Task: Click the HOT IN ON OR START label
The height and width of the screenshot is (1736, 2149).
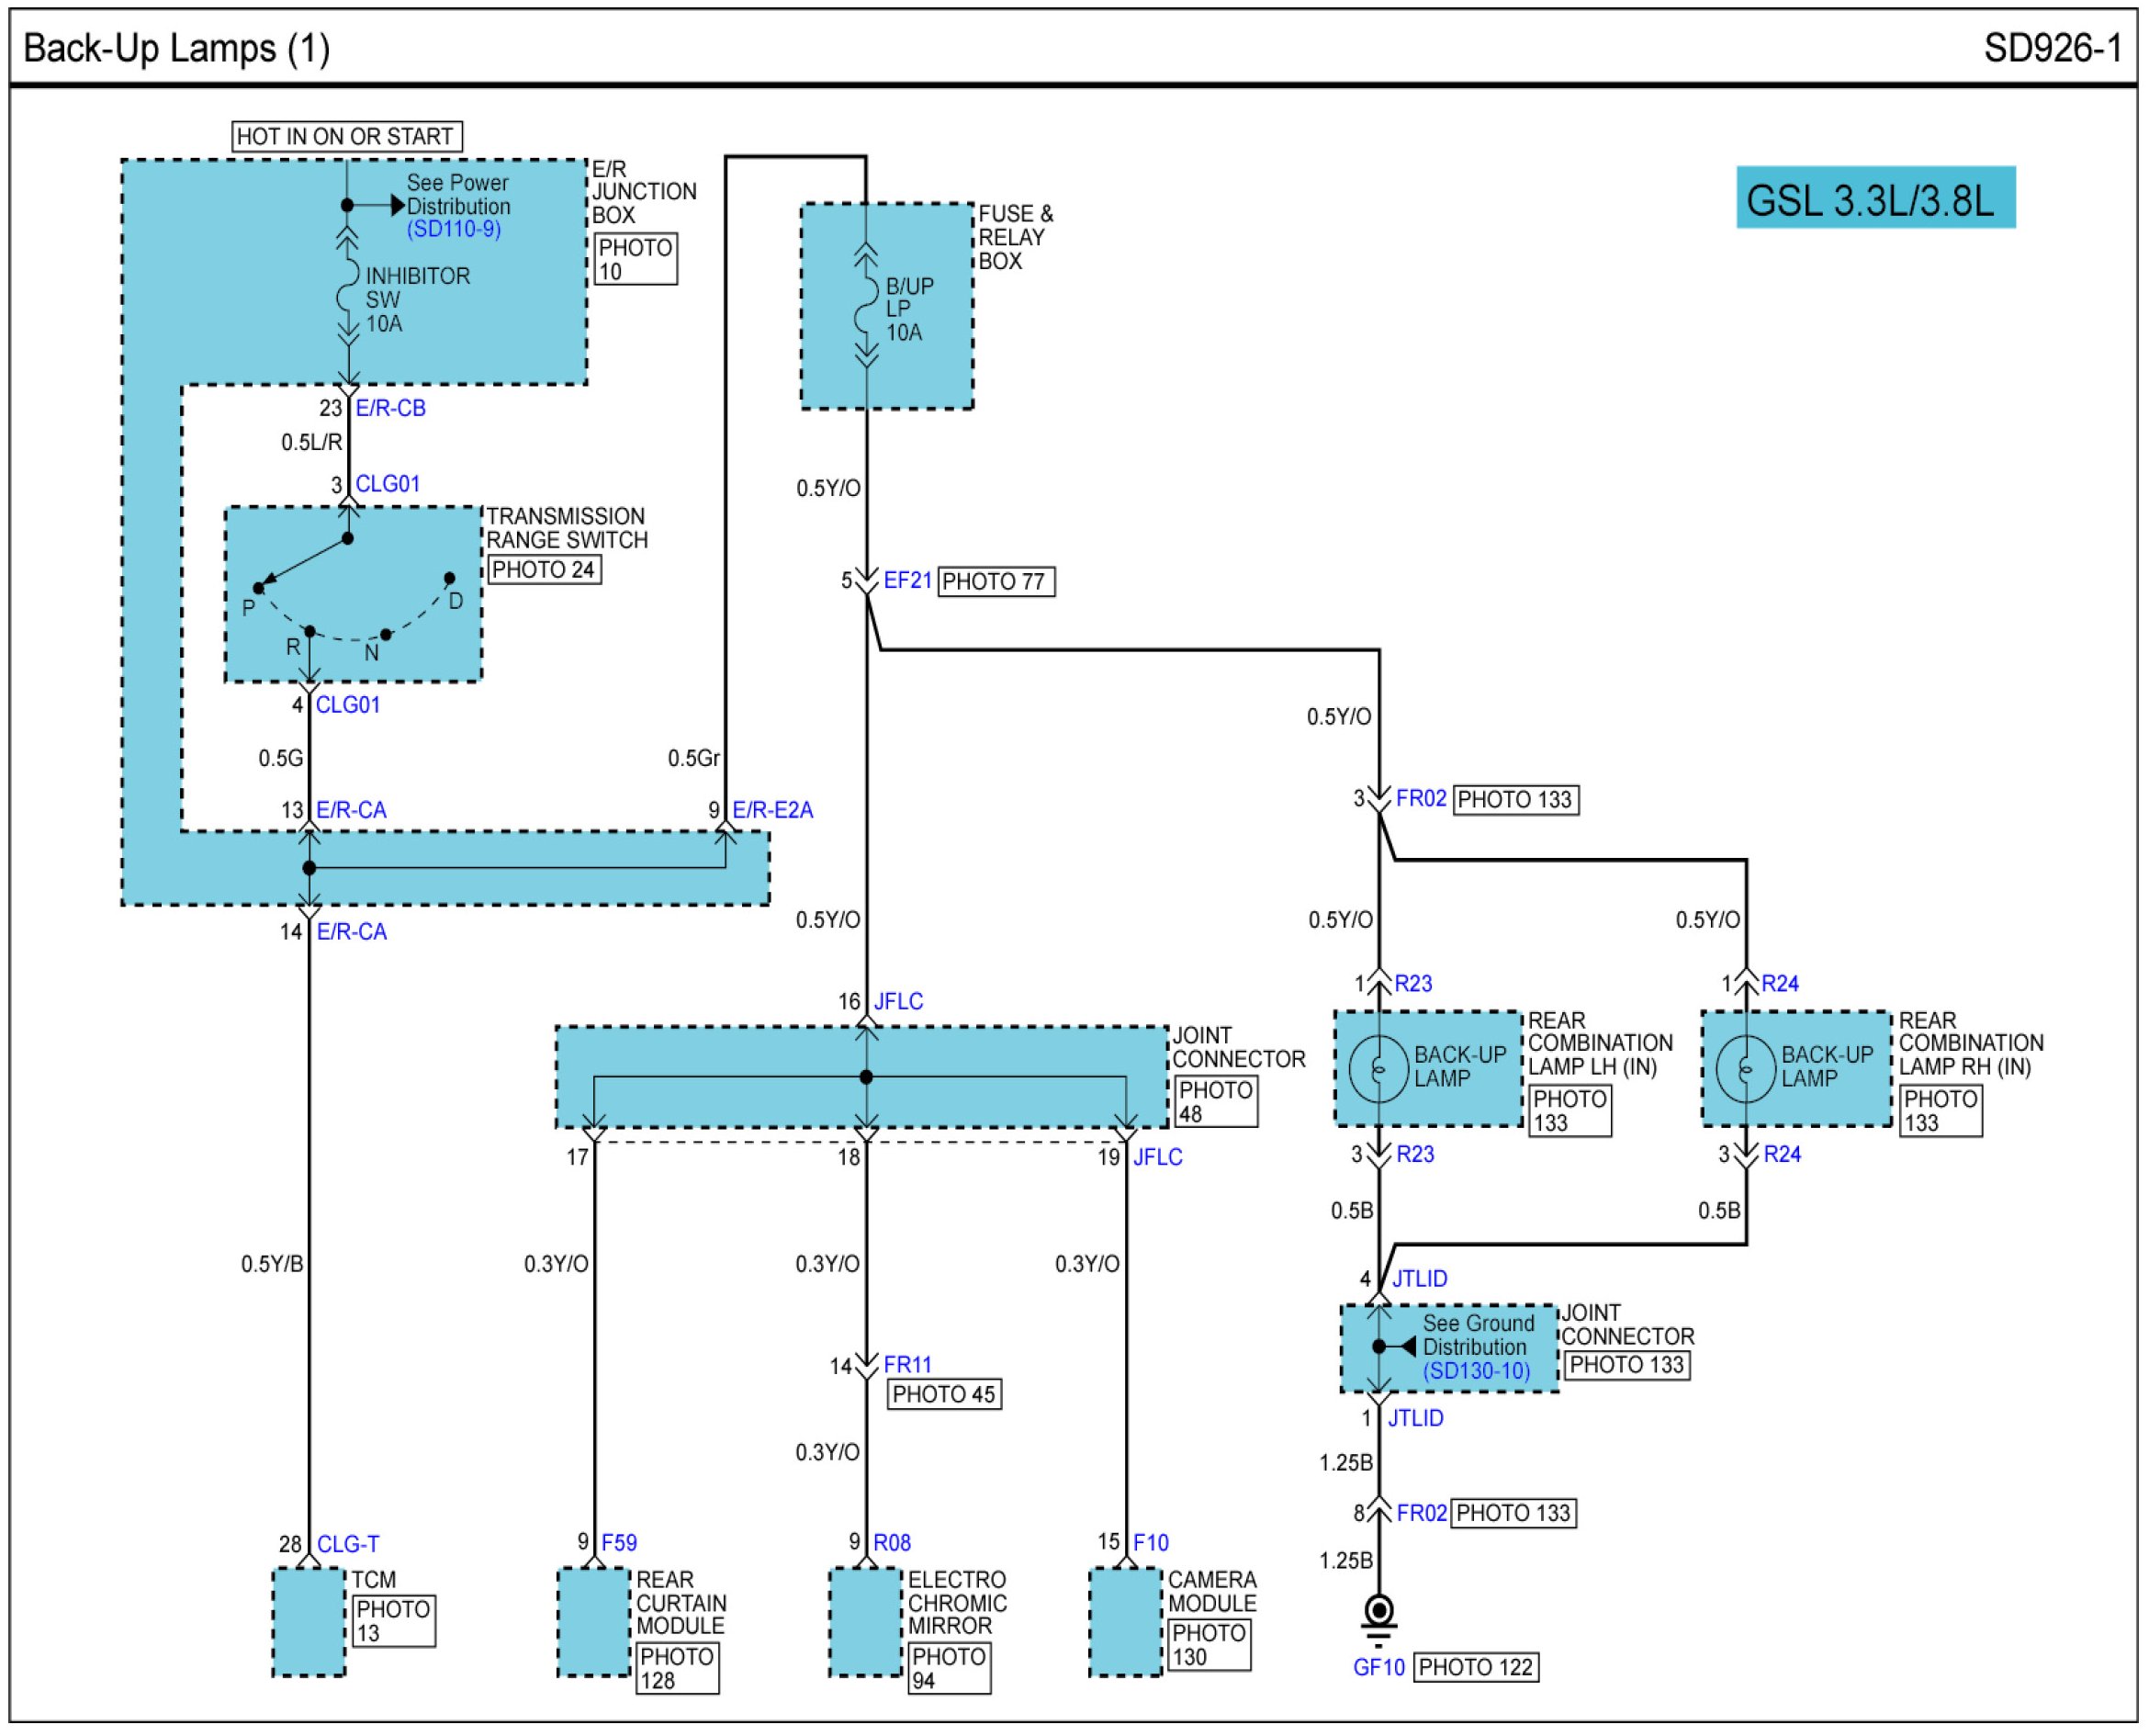Action: [x=346, y=136]
